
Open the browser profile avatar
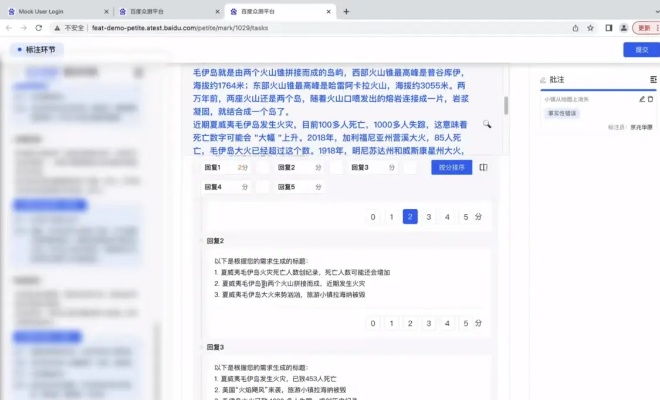coord(623,28)
